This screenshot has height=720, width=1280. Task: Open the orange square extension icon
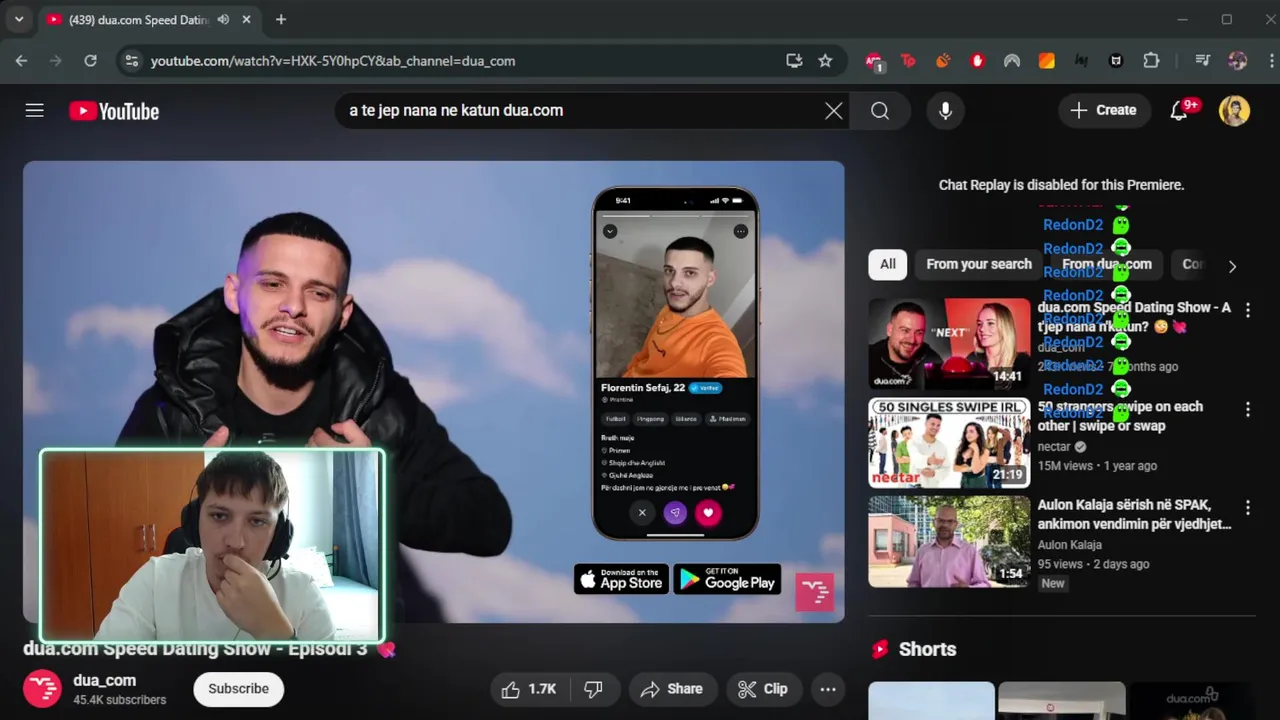tap(1047, 61)
